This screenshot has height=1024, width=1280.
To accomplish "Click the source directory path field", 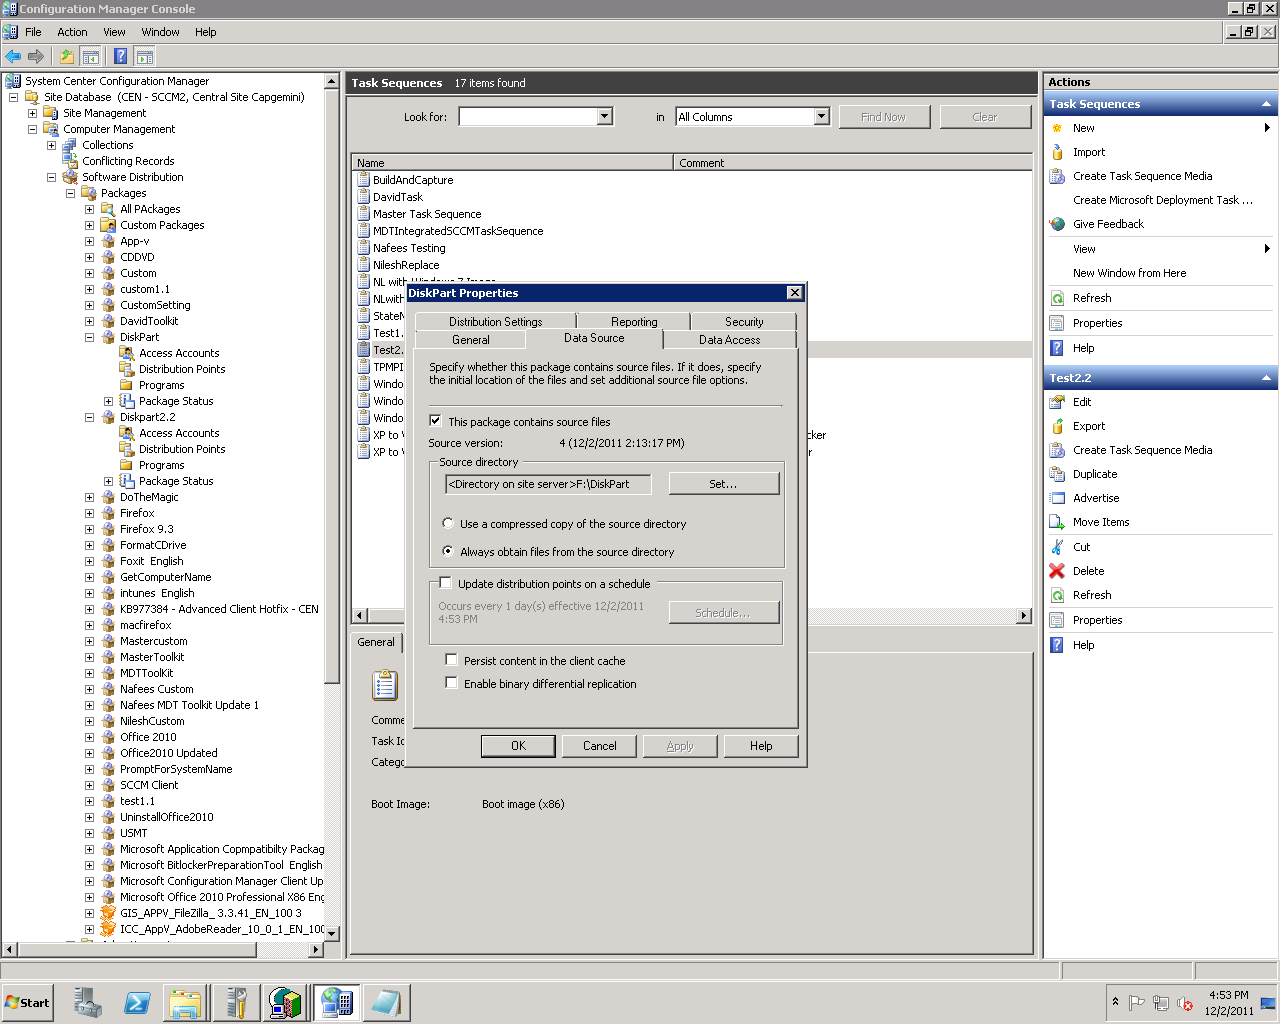I will point(548,484).
